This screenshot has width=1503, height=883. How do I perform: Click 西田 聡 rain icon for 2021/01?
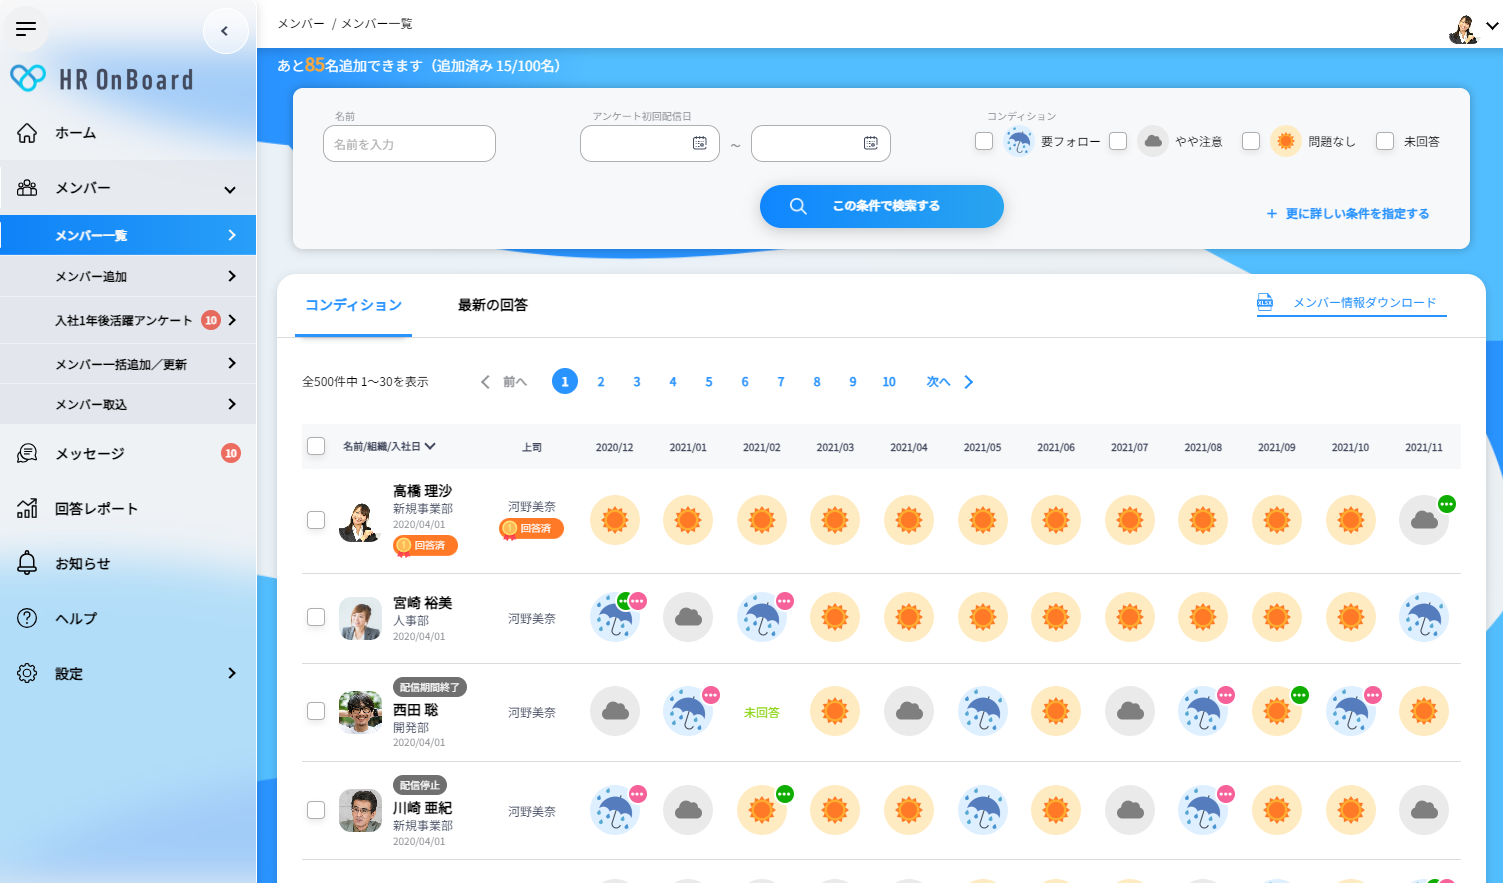(x=688, y=711)
